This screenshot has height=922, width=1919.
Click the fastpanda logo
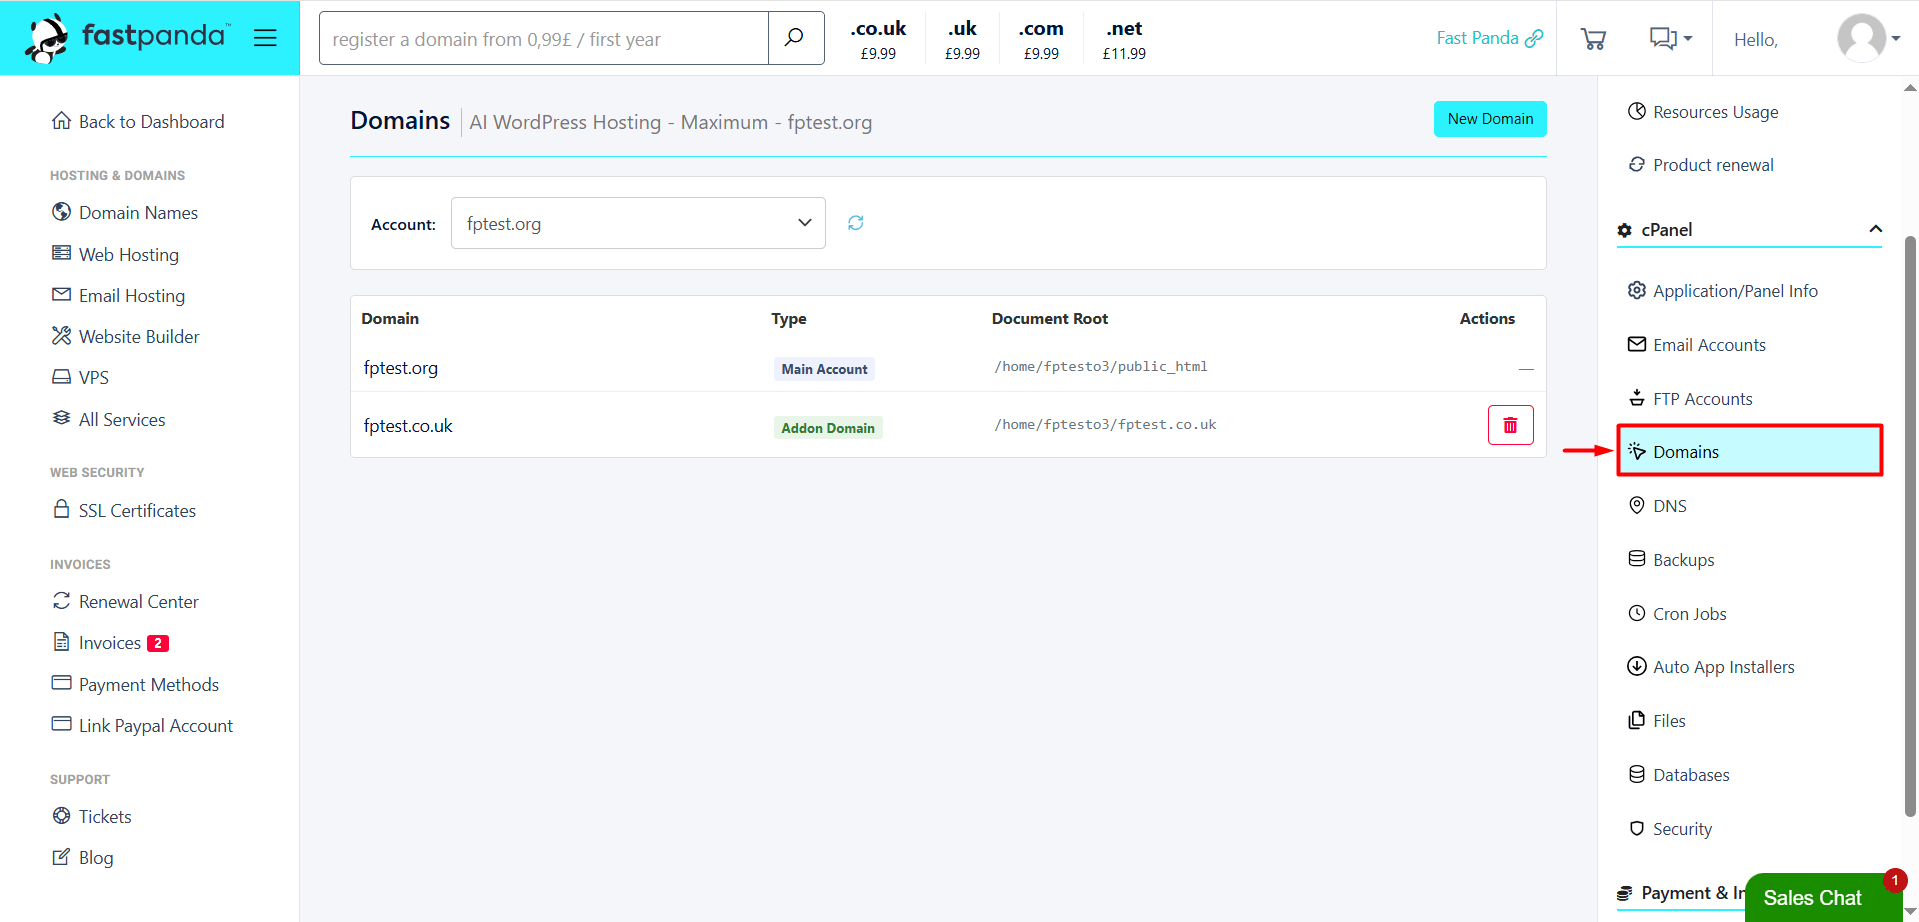127,38
